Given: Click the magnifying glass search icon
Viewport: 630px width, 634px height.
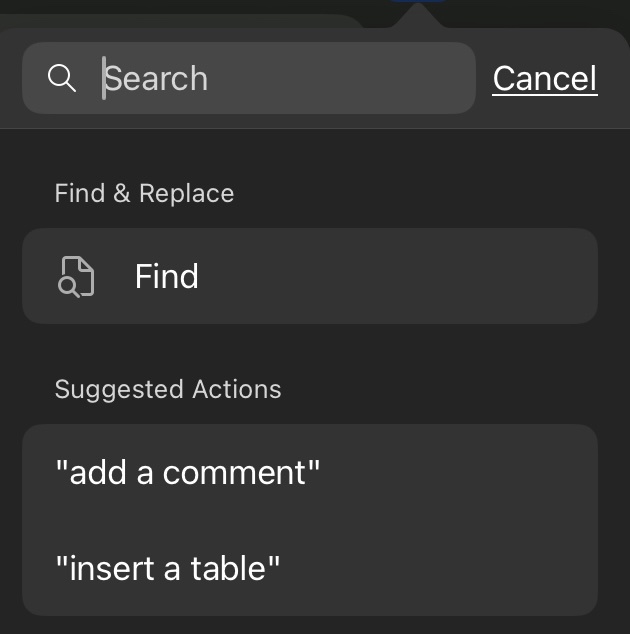Looking at the screenshot, I should pyautogui.click(x=61, y=78).
